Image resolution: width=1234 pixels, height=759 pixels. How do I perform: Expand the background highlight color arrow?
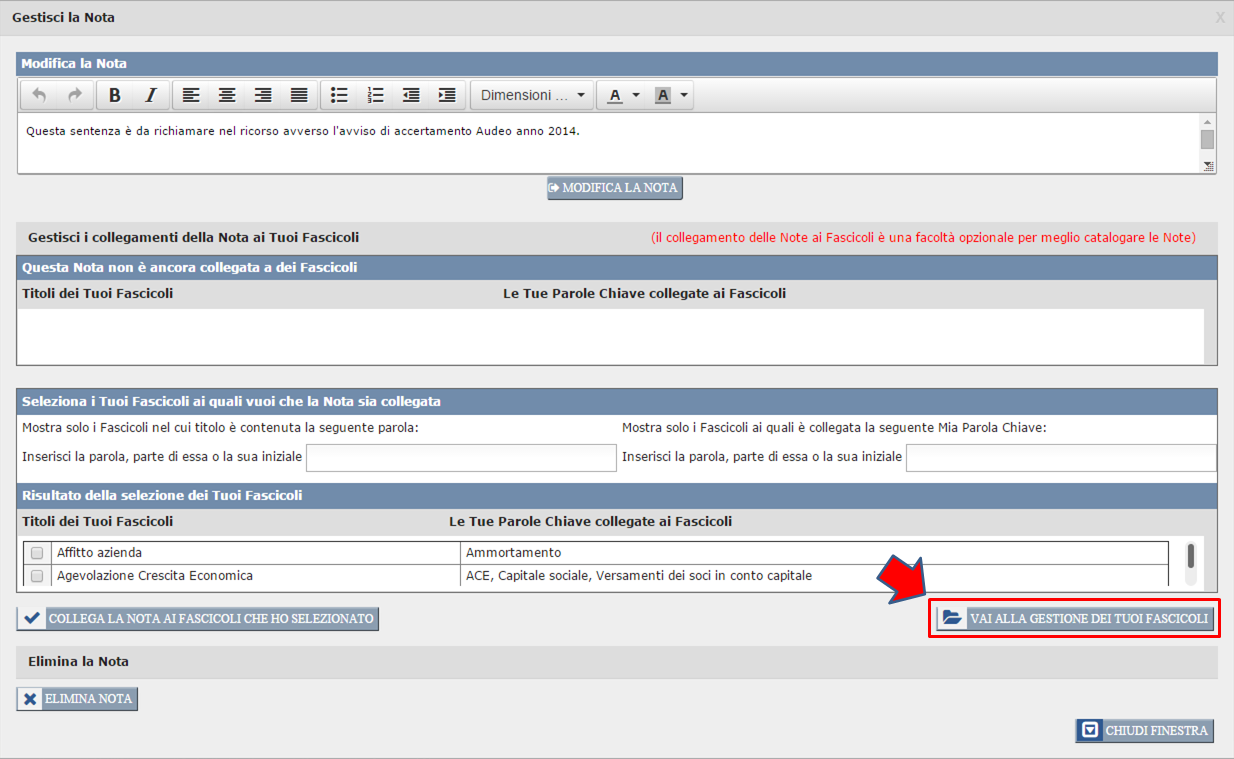pos(684,95)
